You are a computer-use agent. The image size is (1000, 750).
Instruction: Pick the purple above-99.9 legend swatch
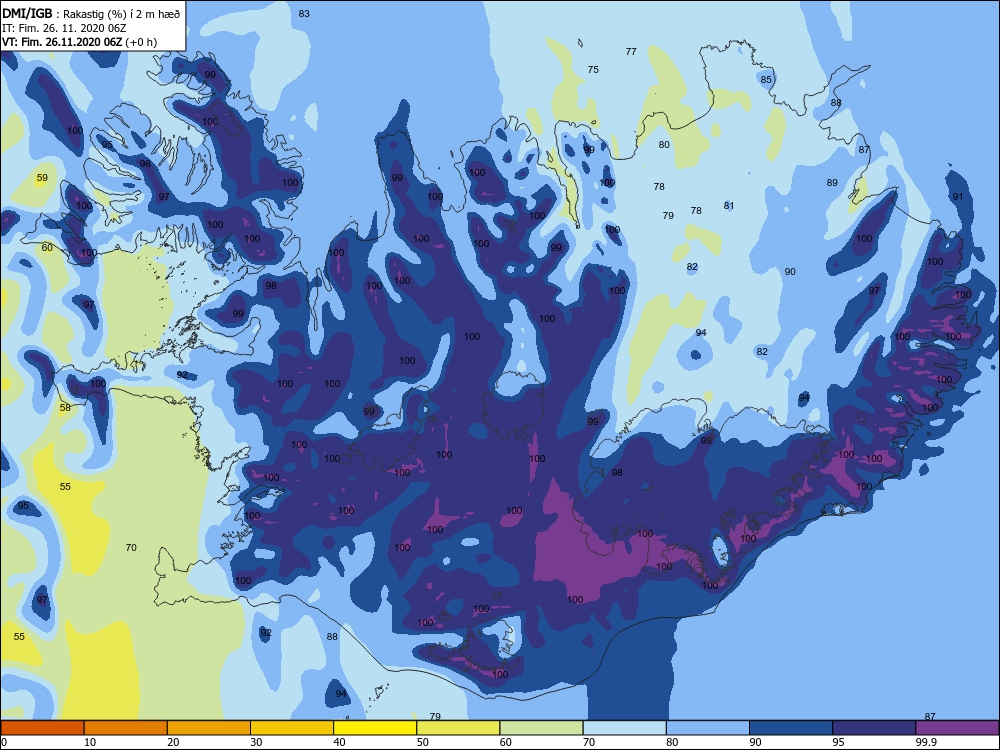(957, 728)
